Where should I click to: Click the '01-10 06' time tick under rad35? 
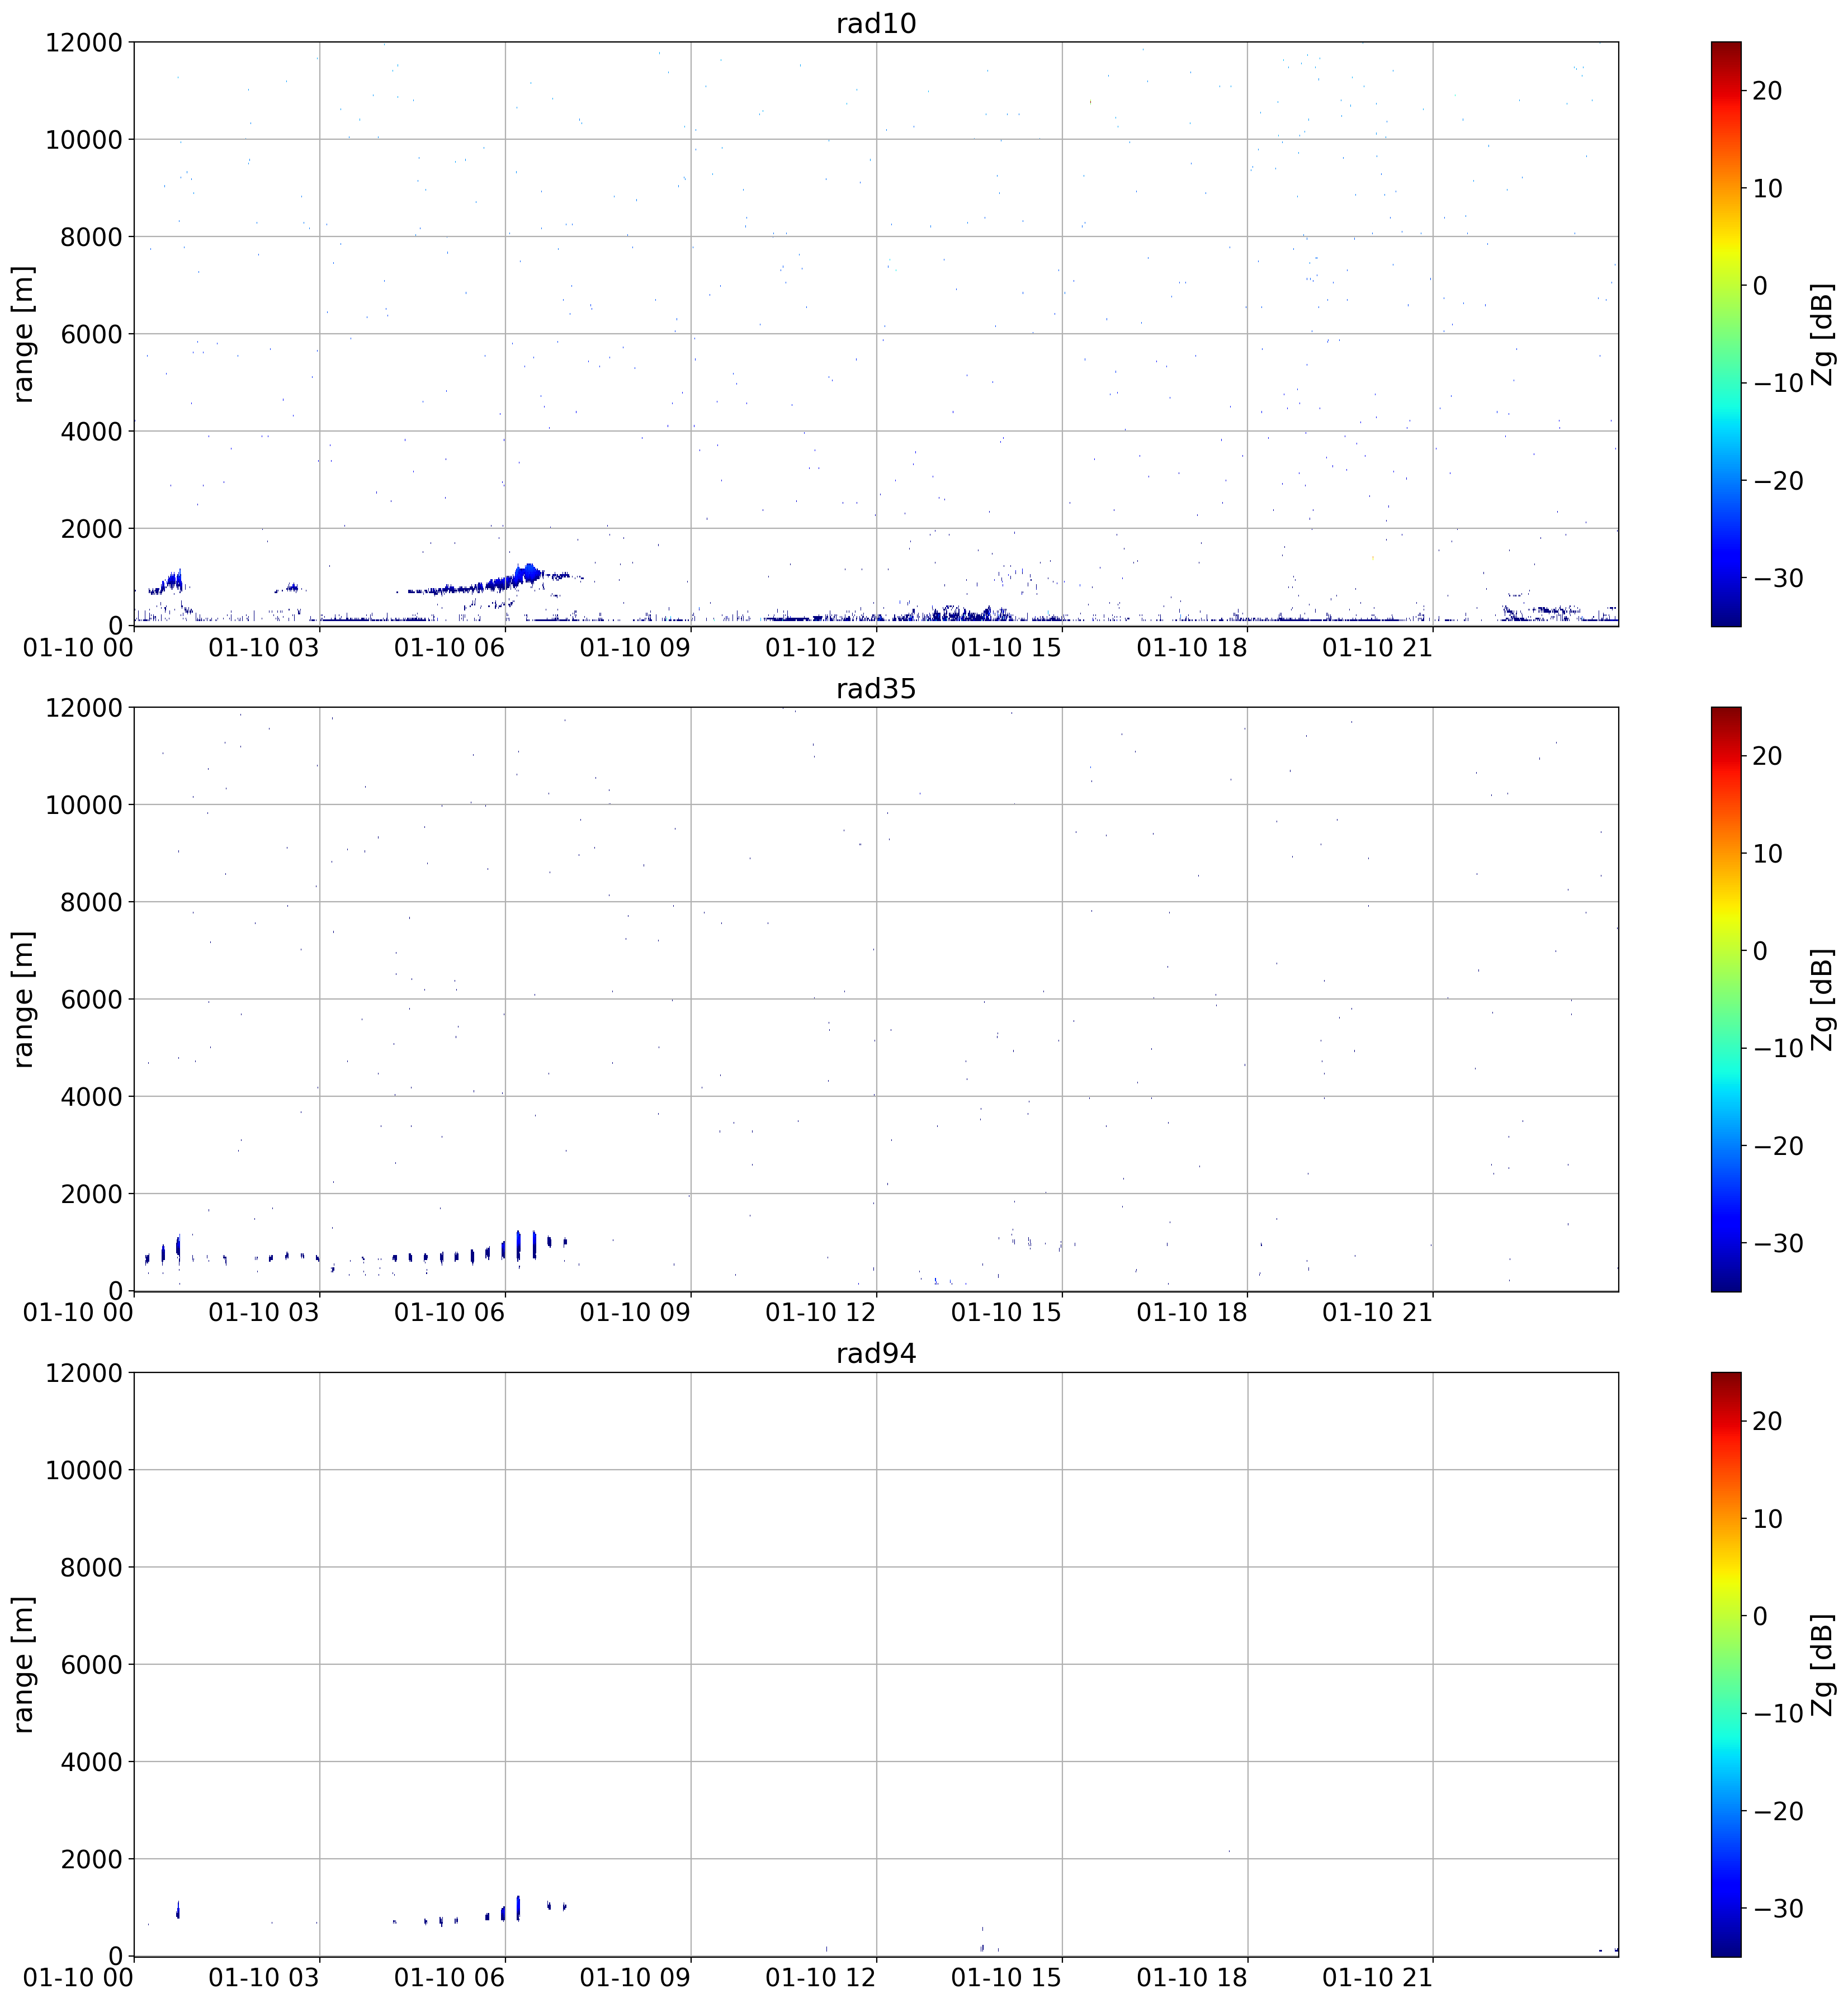click(x=450, y=1313)
